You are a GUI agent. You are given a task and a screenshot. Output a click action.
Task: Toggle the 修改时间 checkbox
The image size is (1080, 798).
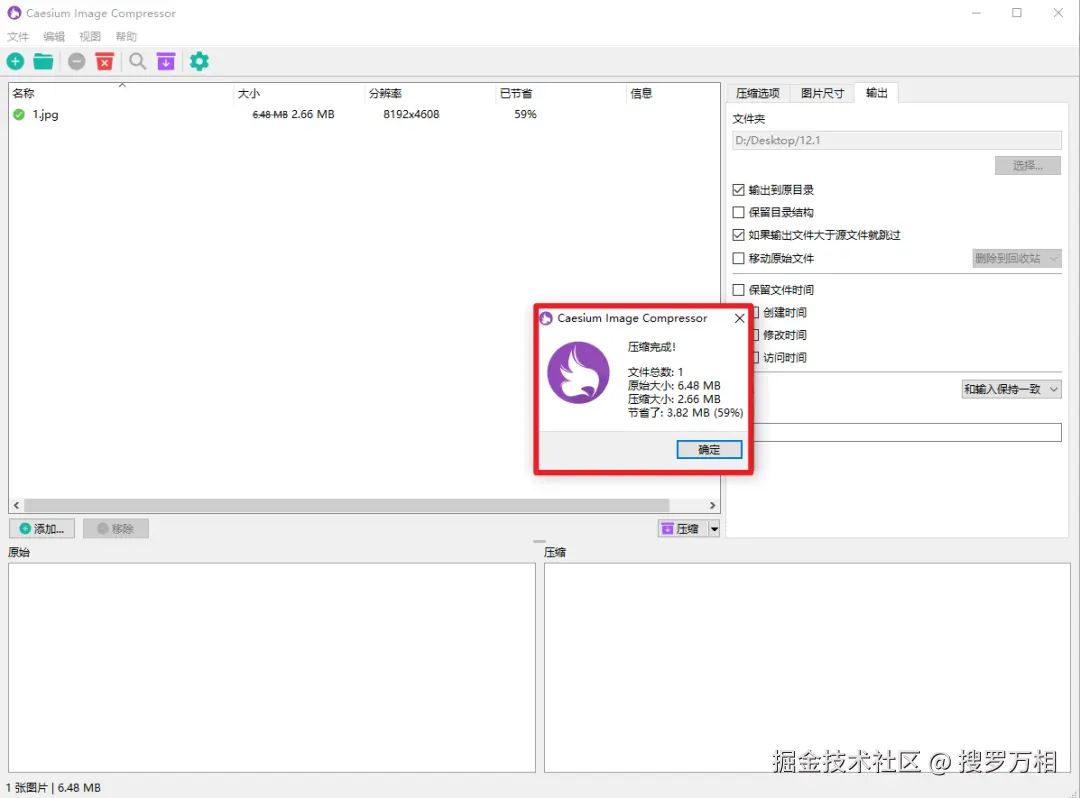[x=755, y=335]
